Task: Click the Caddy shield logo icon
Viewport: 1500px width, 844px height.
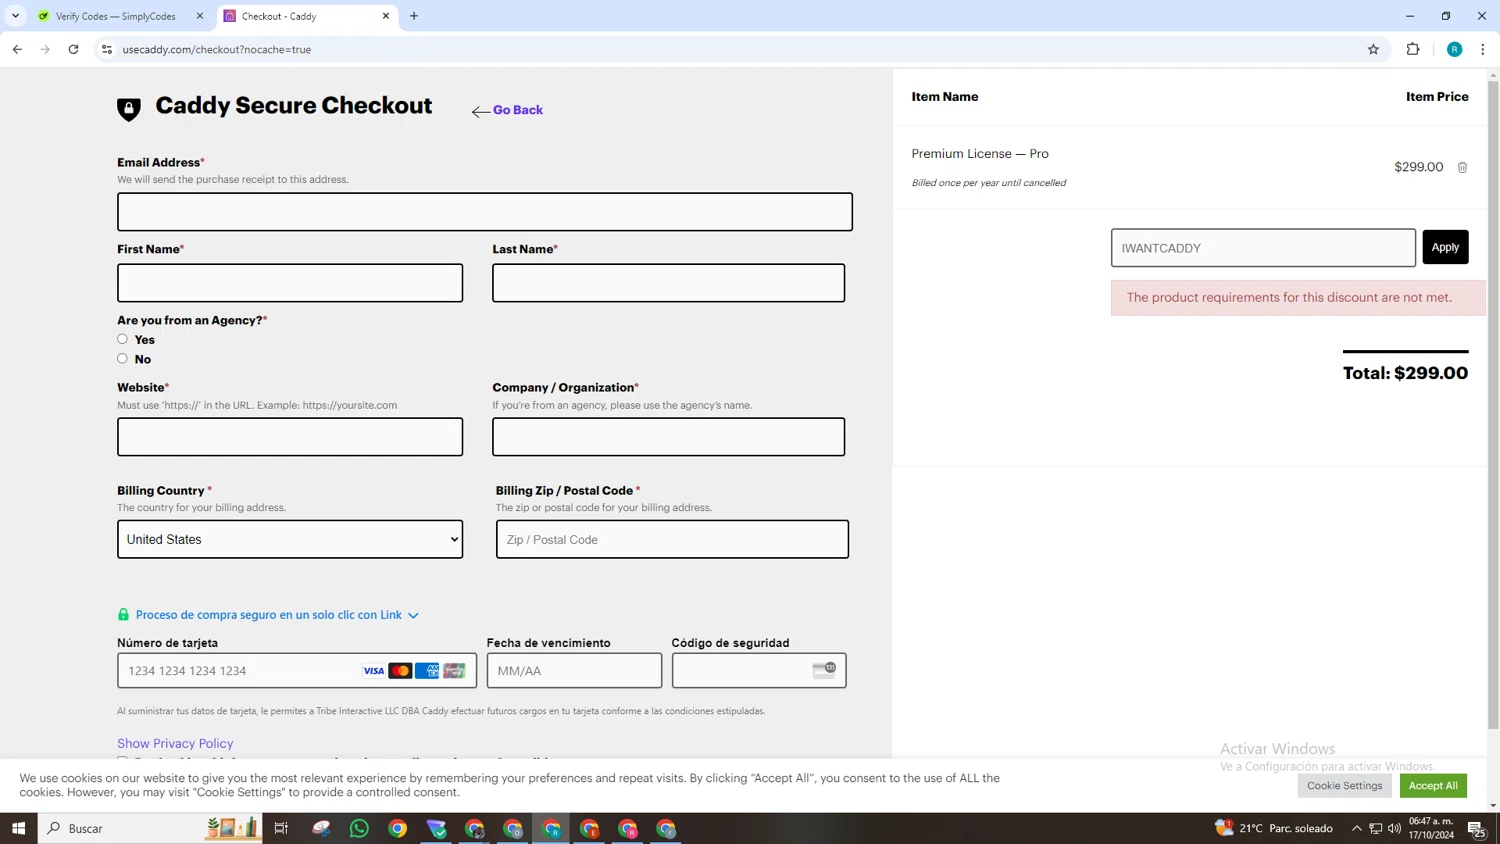Action: pos(129,109)
